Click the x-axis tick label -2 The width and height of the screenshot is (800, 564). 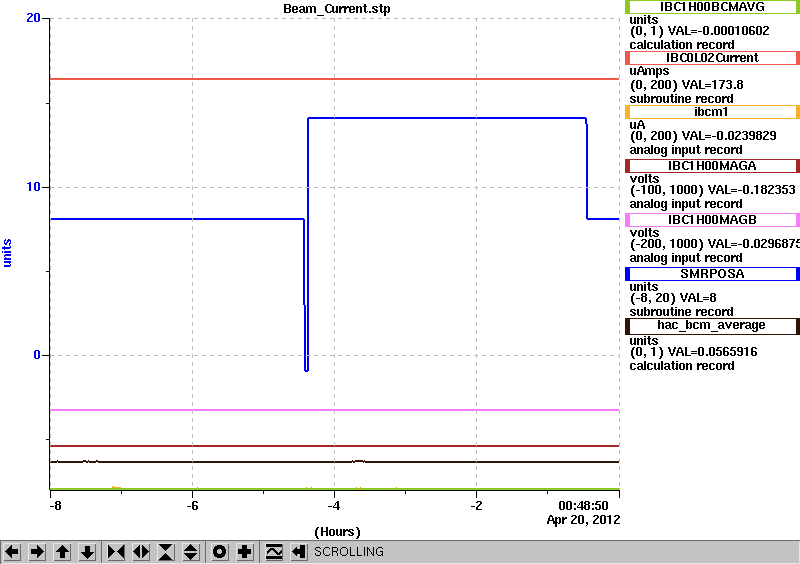tap(476, 506)
